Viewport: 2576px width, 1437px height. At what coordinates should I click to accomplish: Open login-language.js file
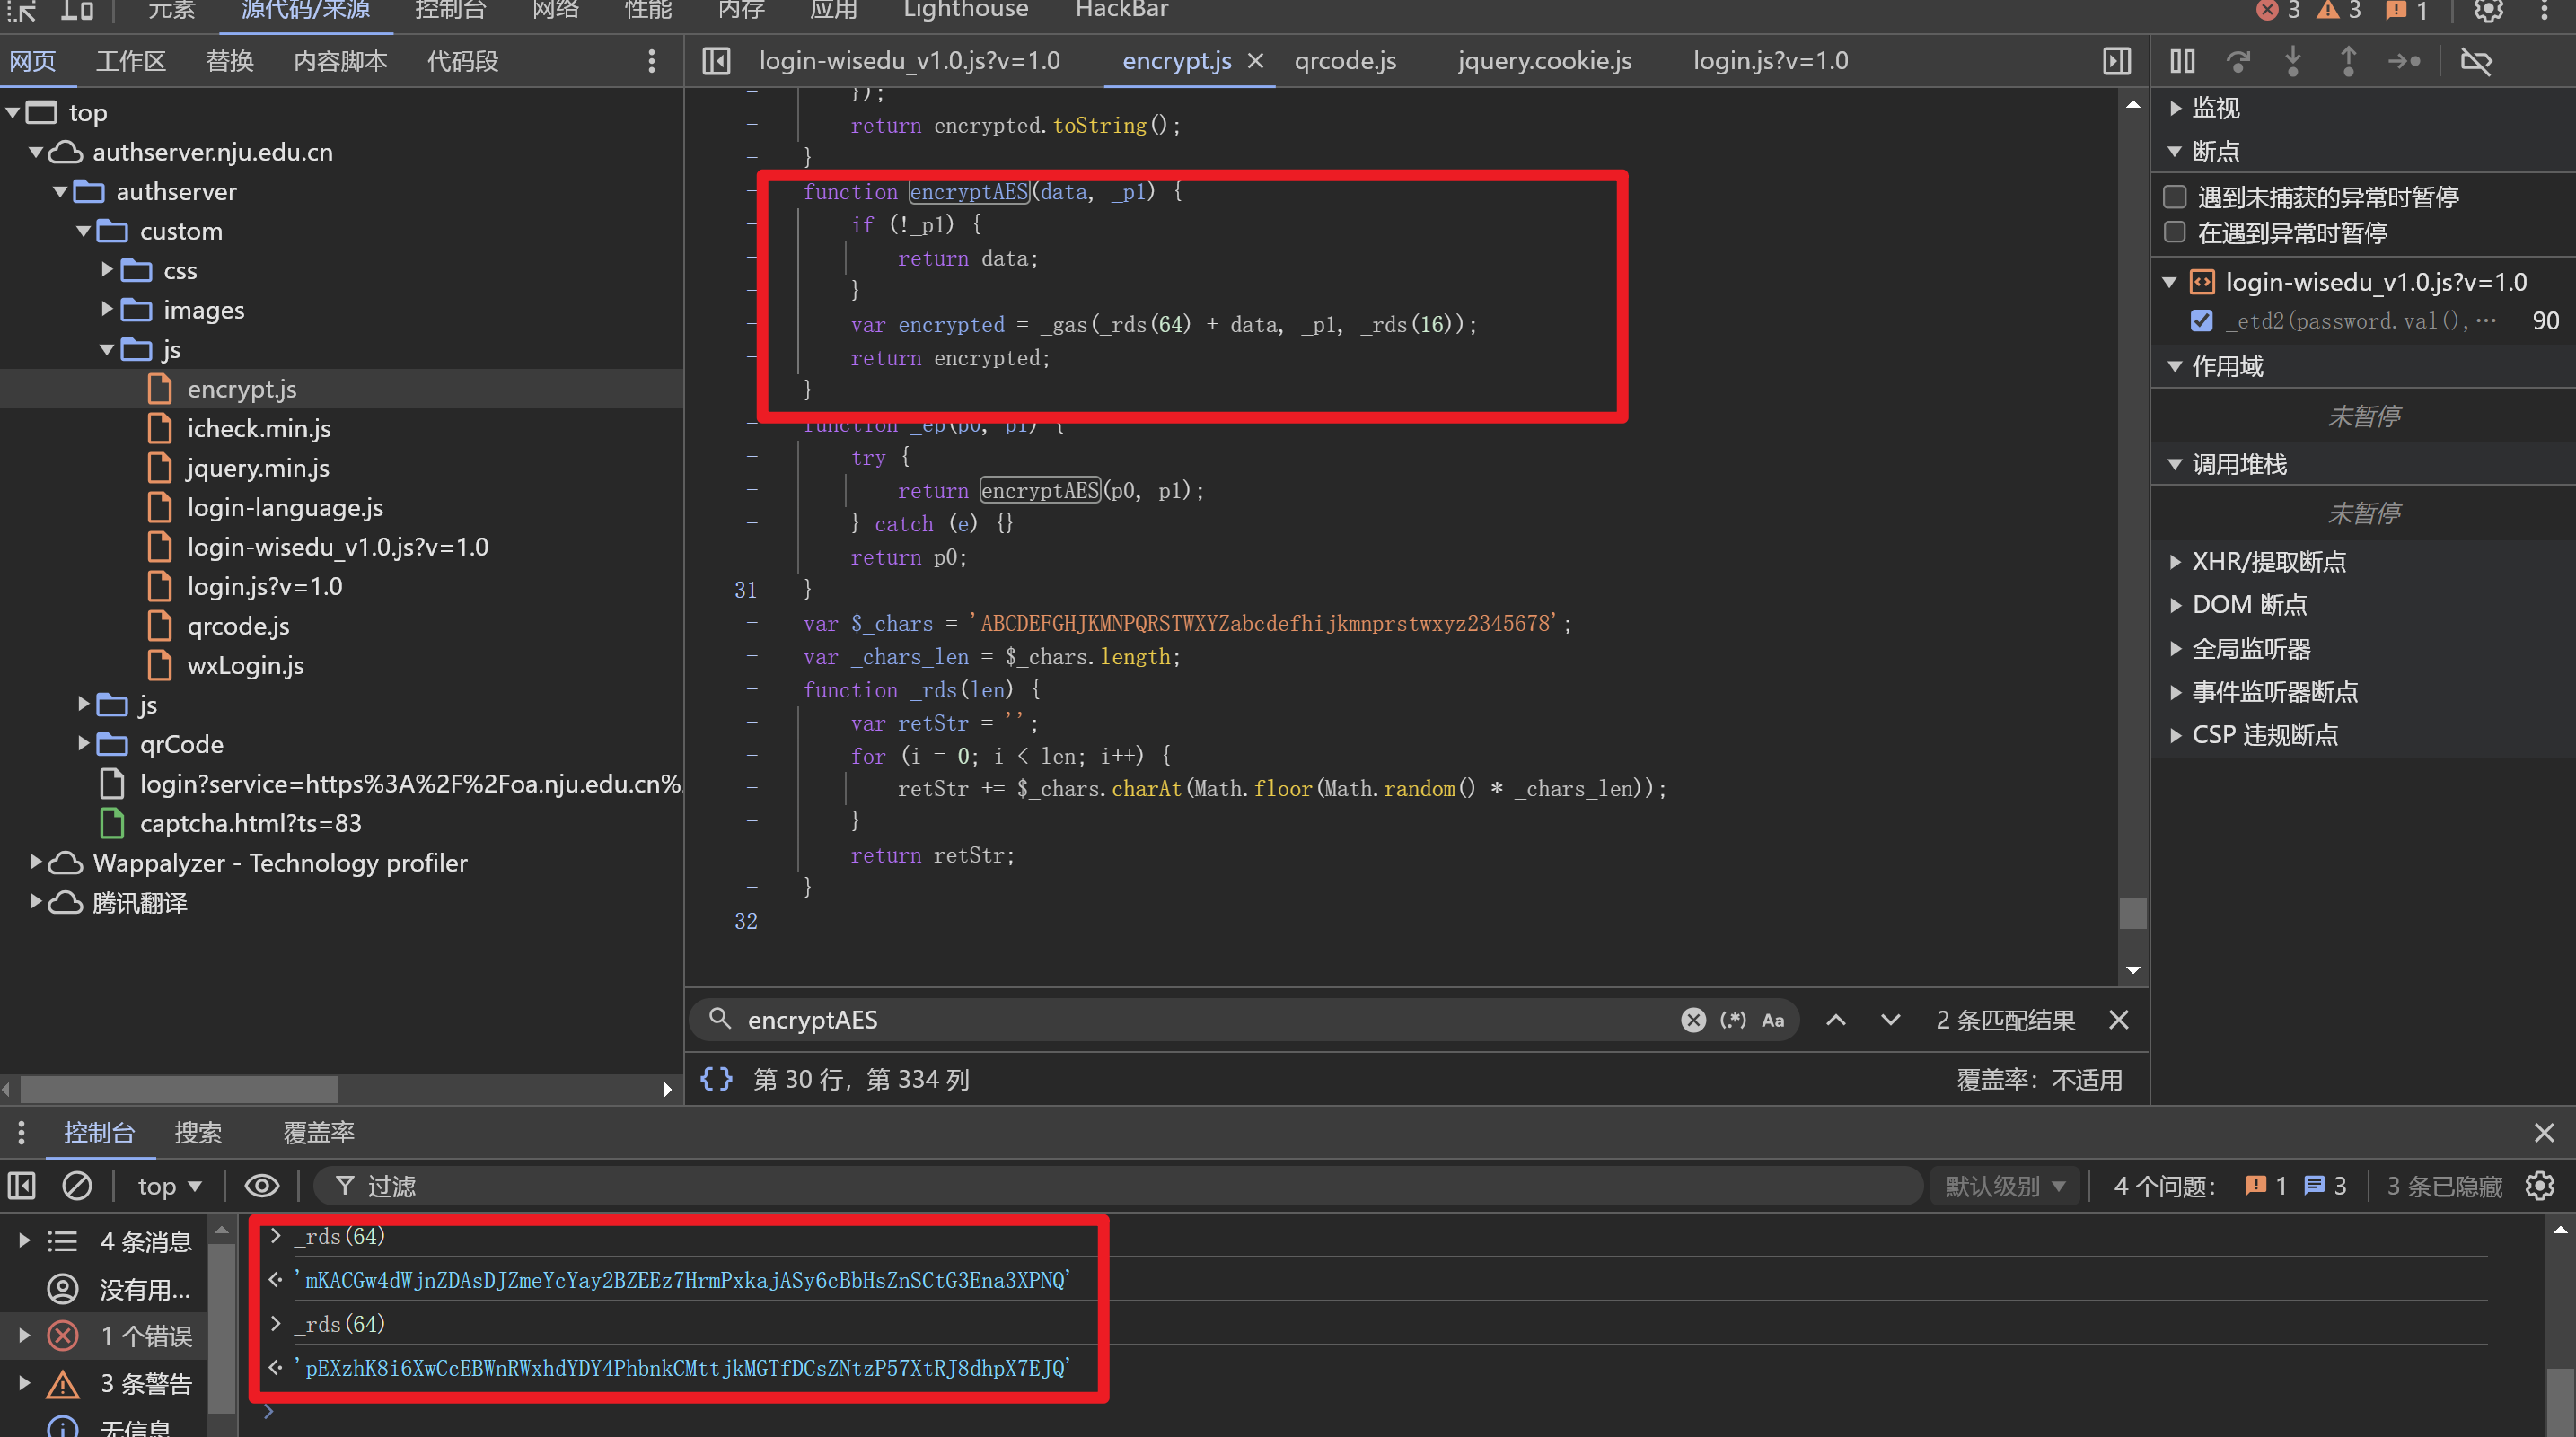pos(285,507)
